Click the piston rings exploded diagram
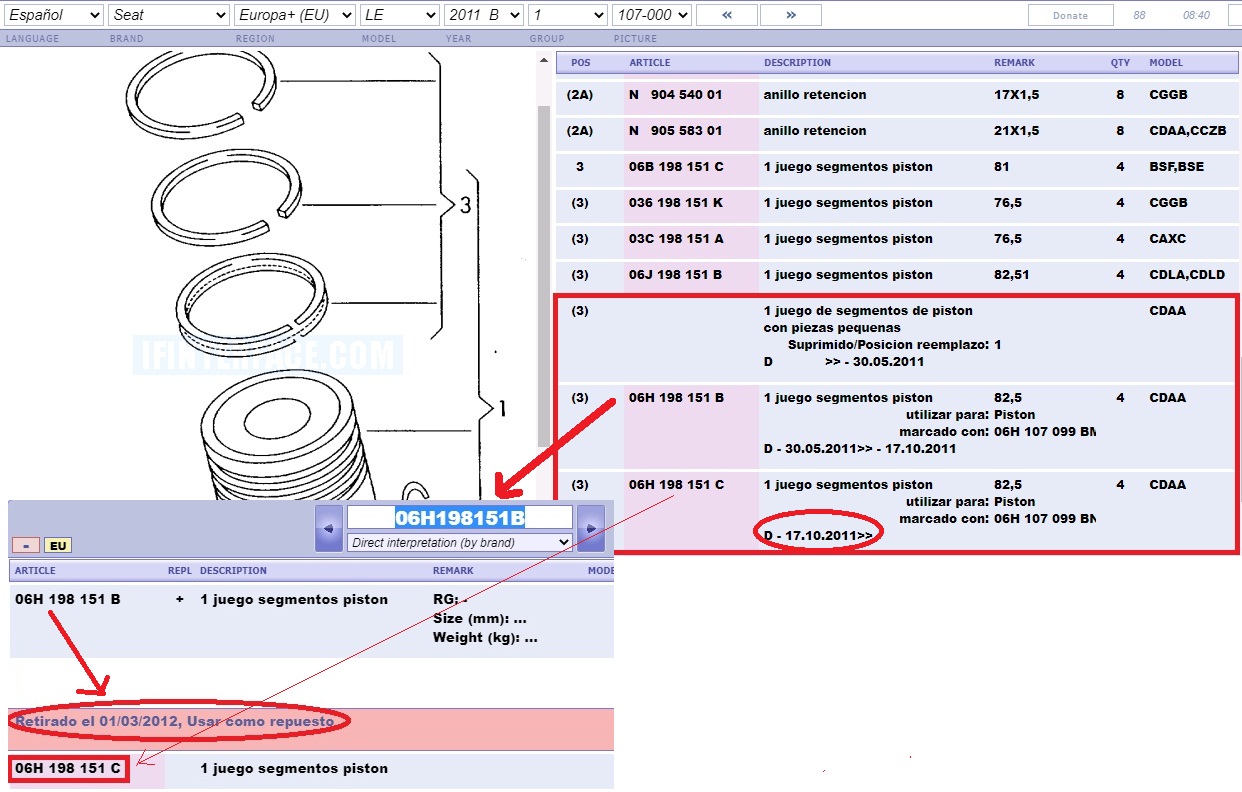 [268, 275]
